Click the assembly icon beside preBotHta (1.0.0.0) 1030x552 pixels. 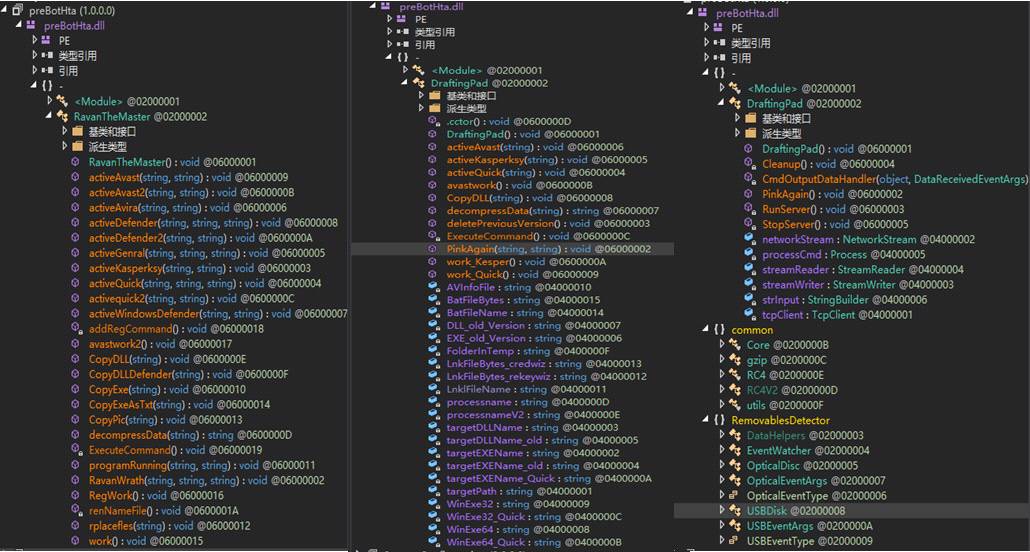(19, 10)
